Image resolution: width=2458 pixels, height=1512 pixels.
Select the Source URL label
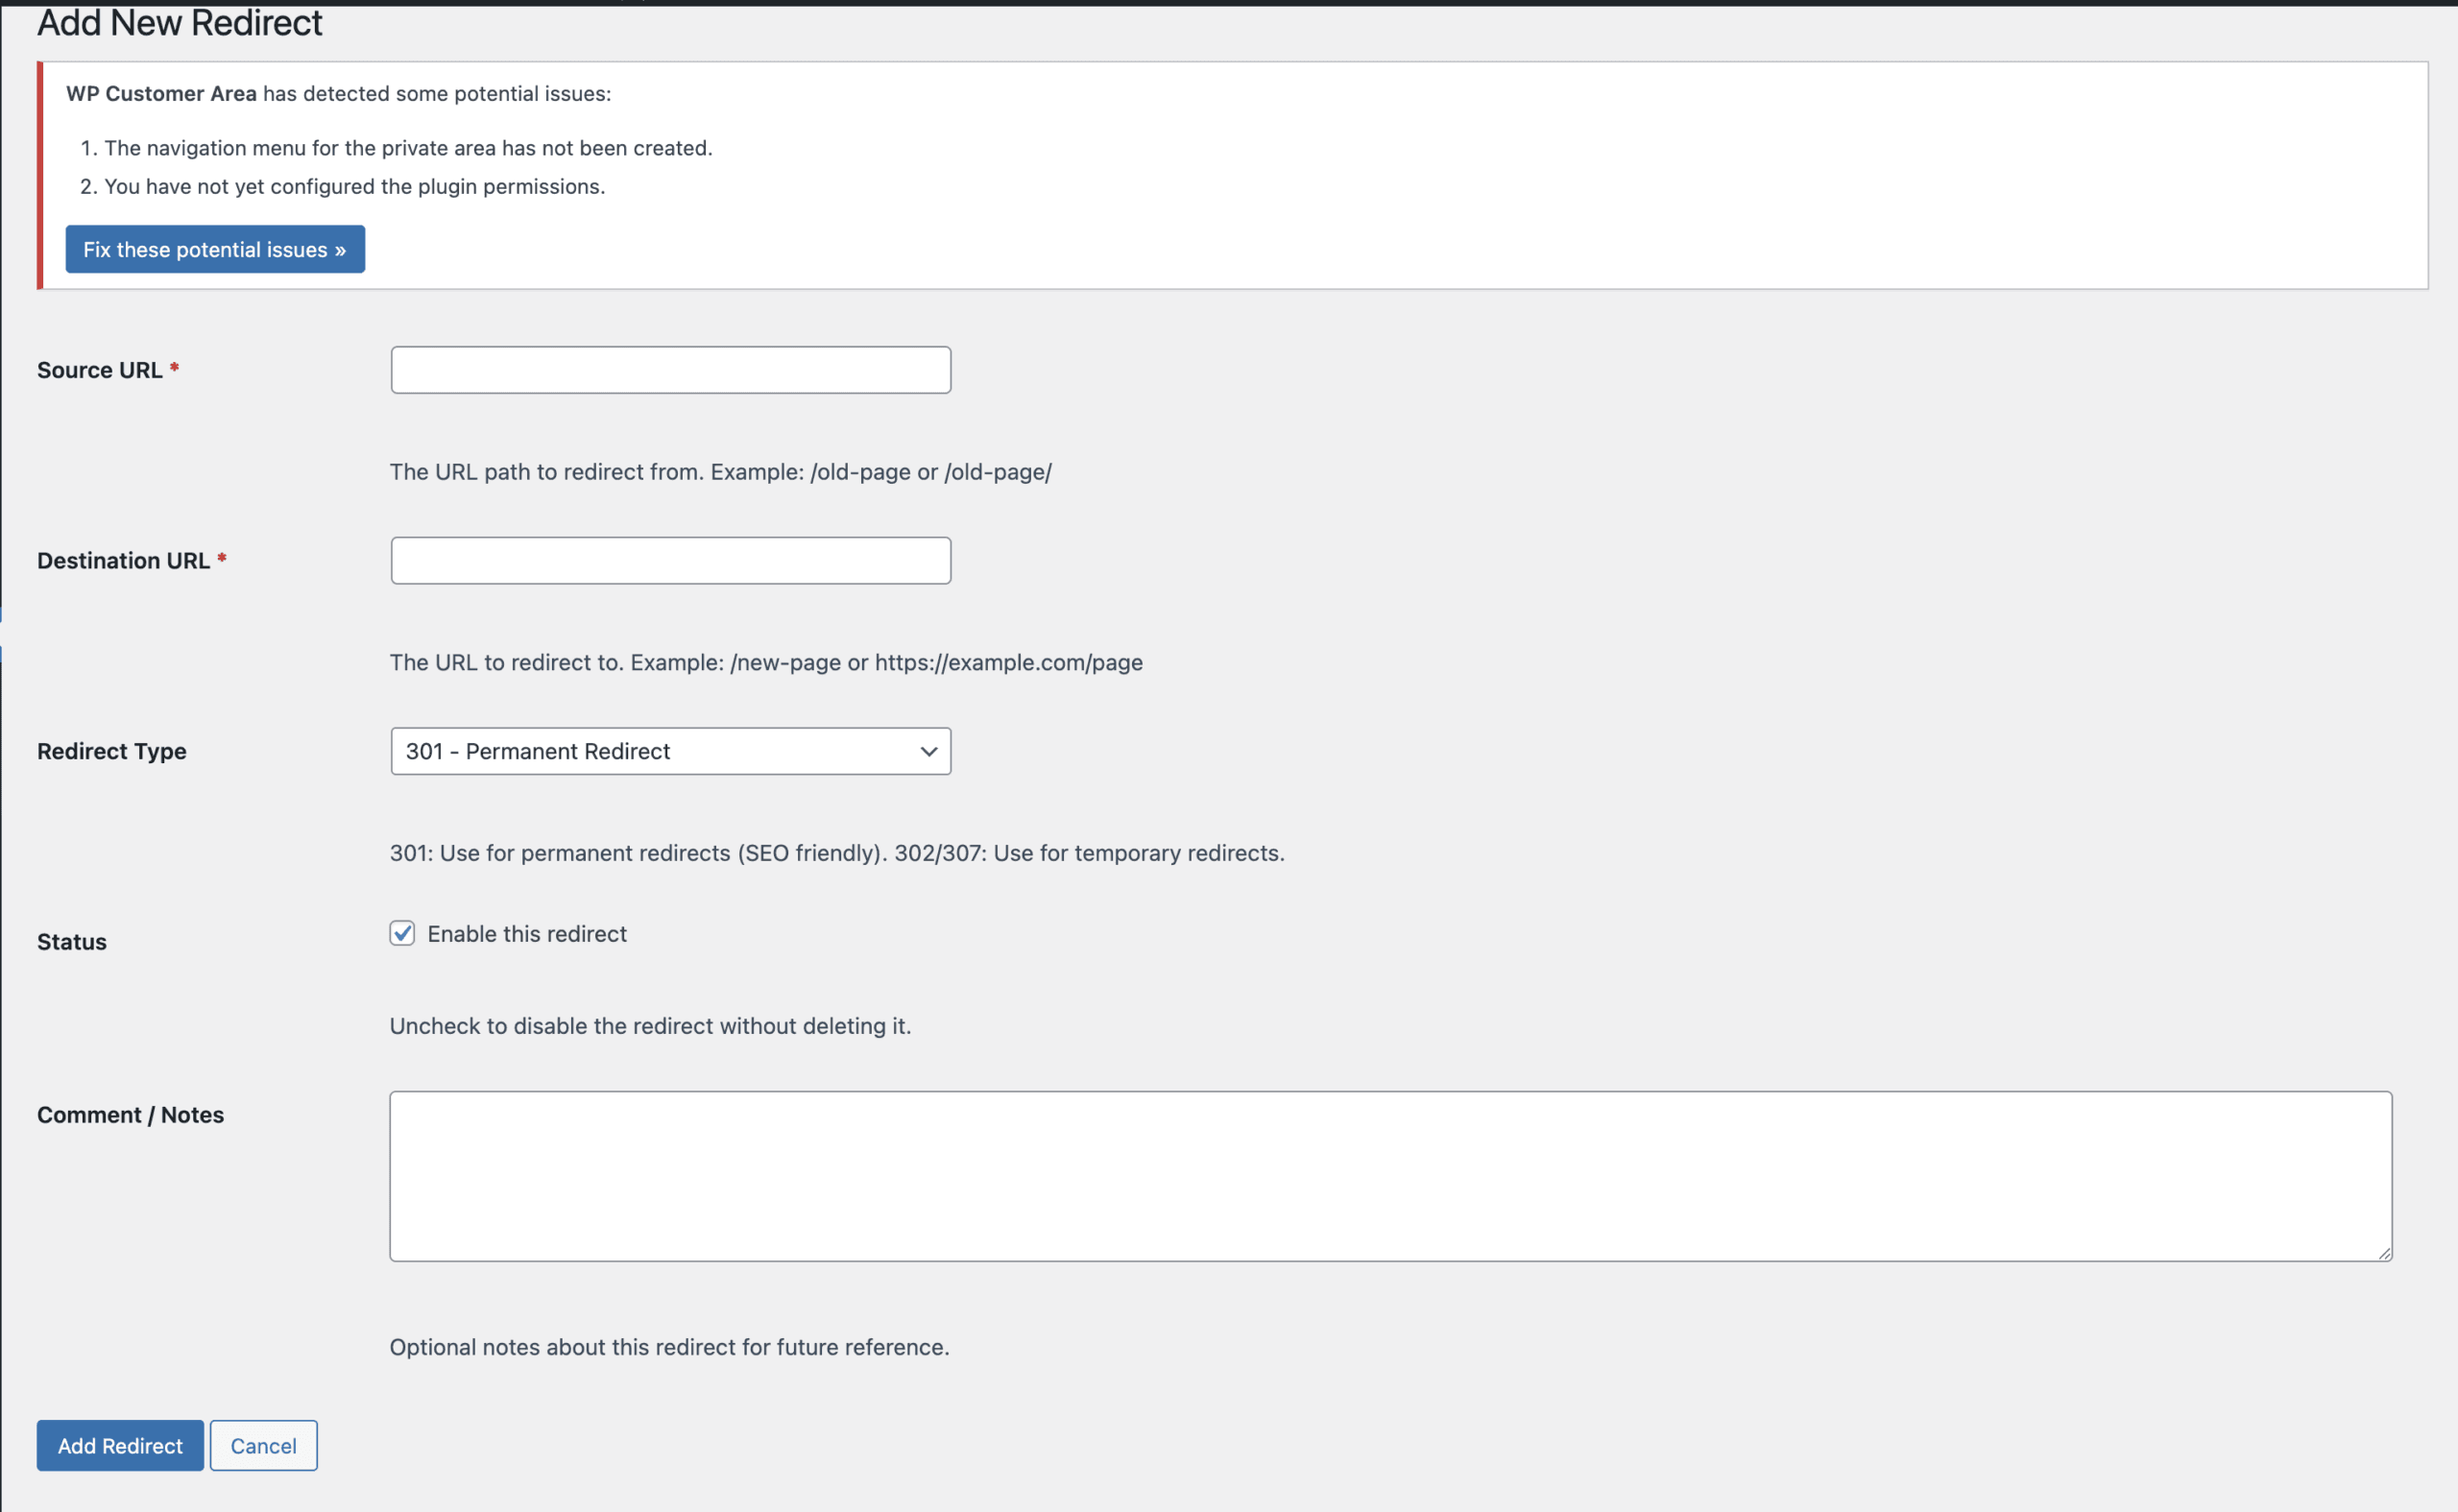[x=100, y=369]
